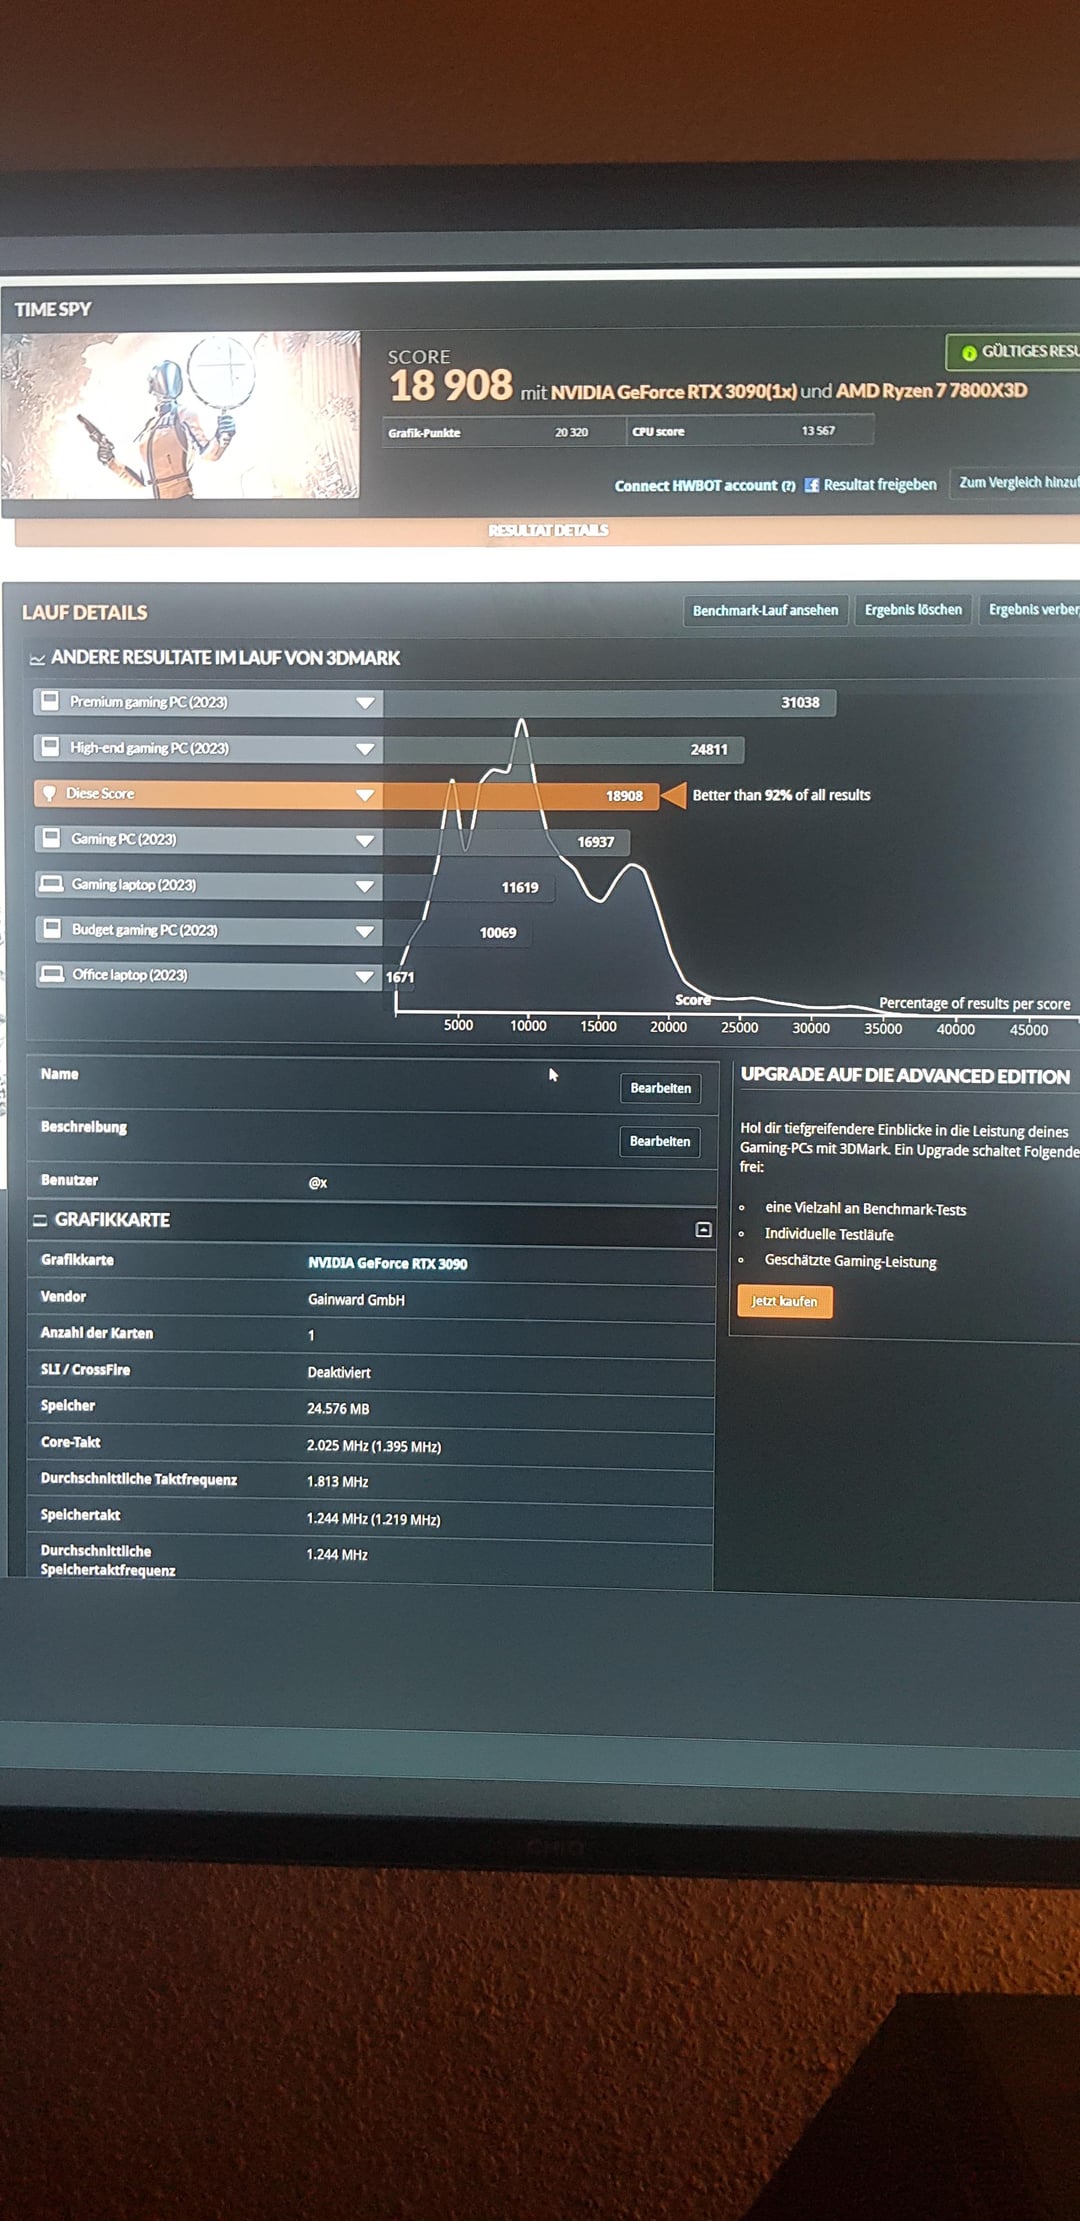
Task: Click the Gaming PC (2023) desktop icon
Action: (50, 838)
